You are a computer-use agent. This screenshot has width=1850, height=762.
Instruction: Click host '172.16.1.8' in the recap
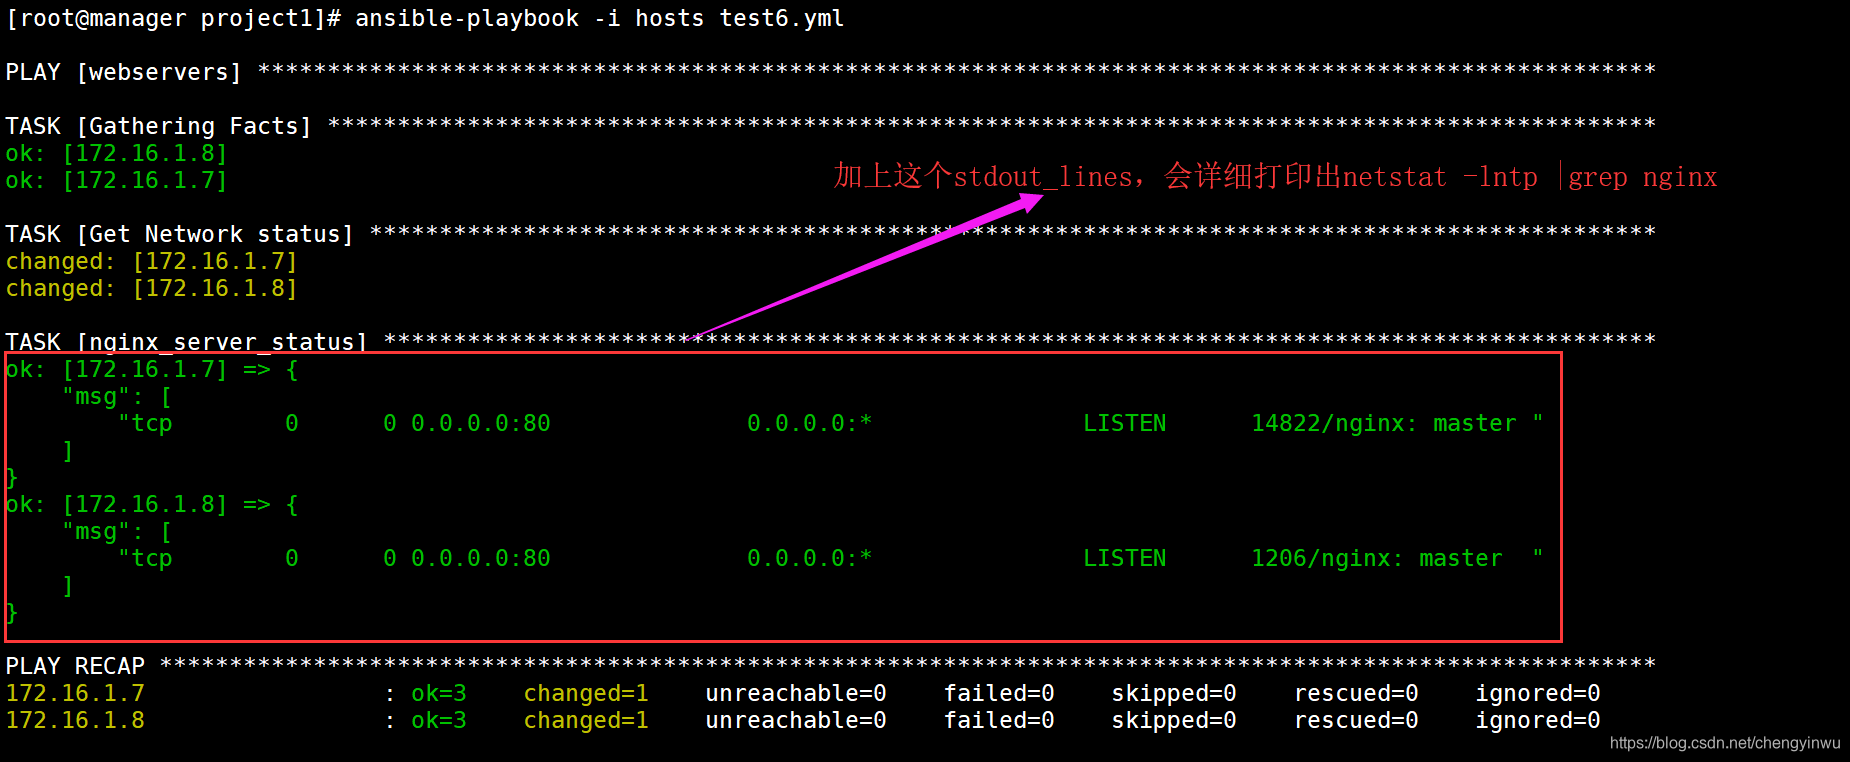coord(75,721)
